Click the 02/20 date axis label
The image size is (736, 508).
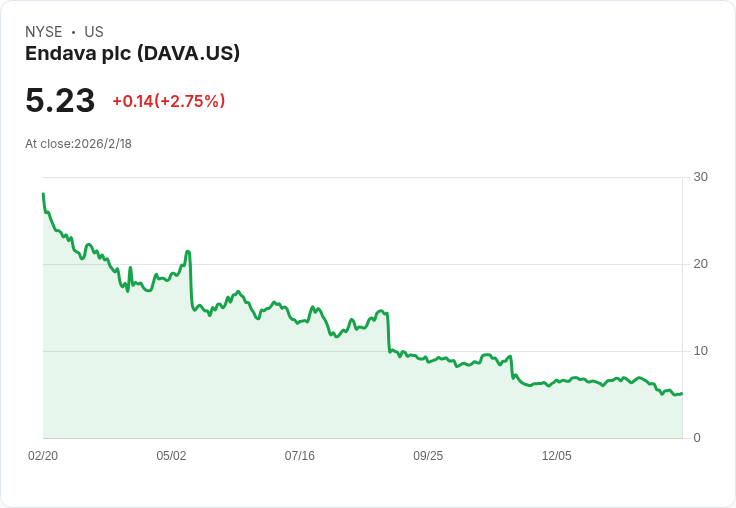pyautogui.click(x=43, y=455)
